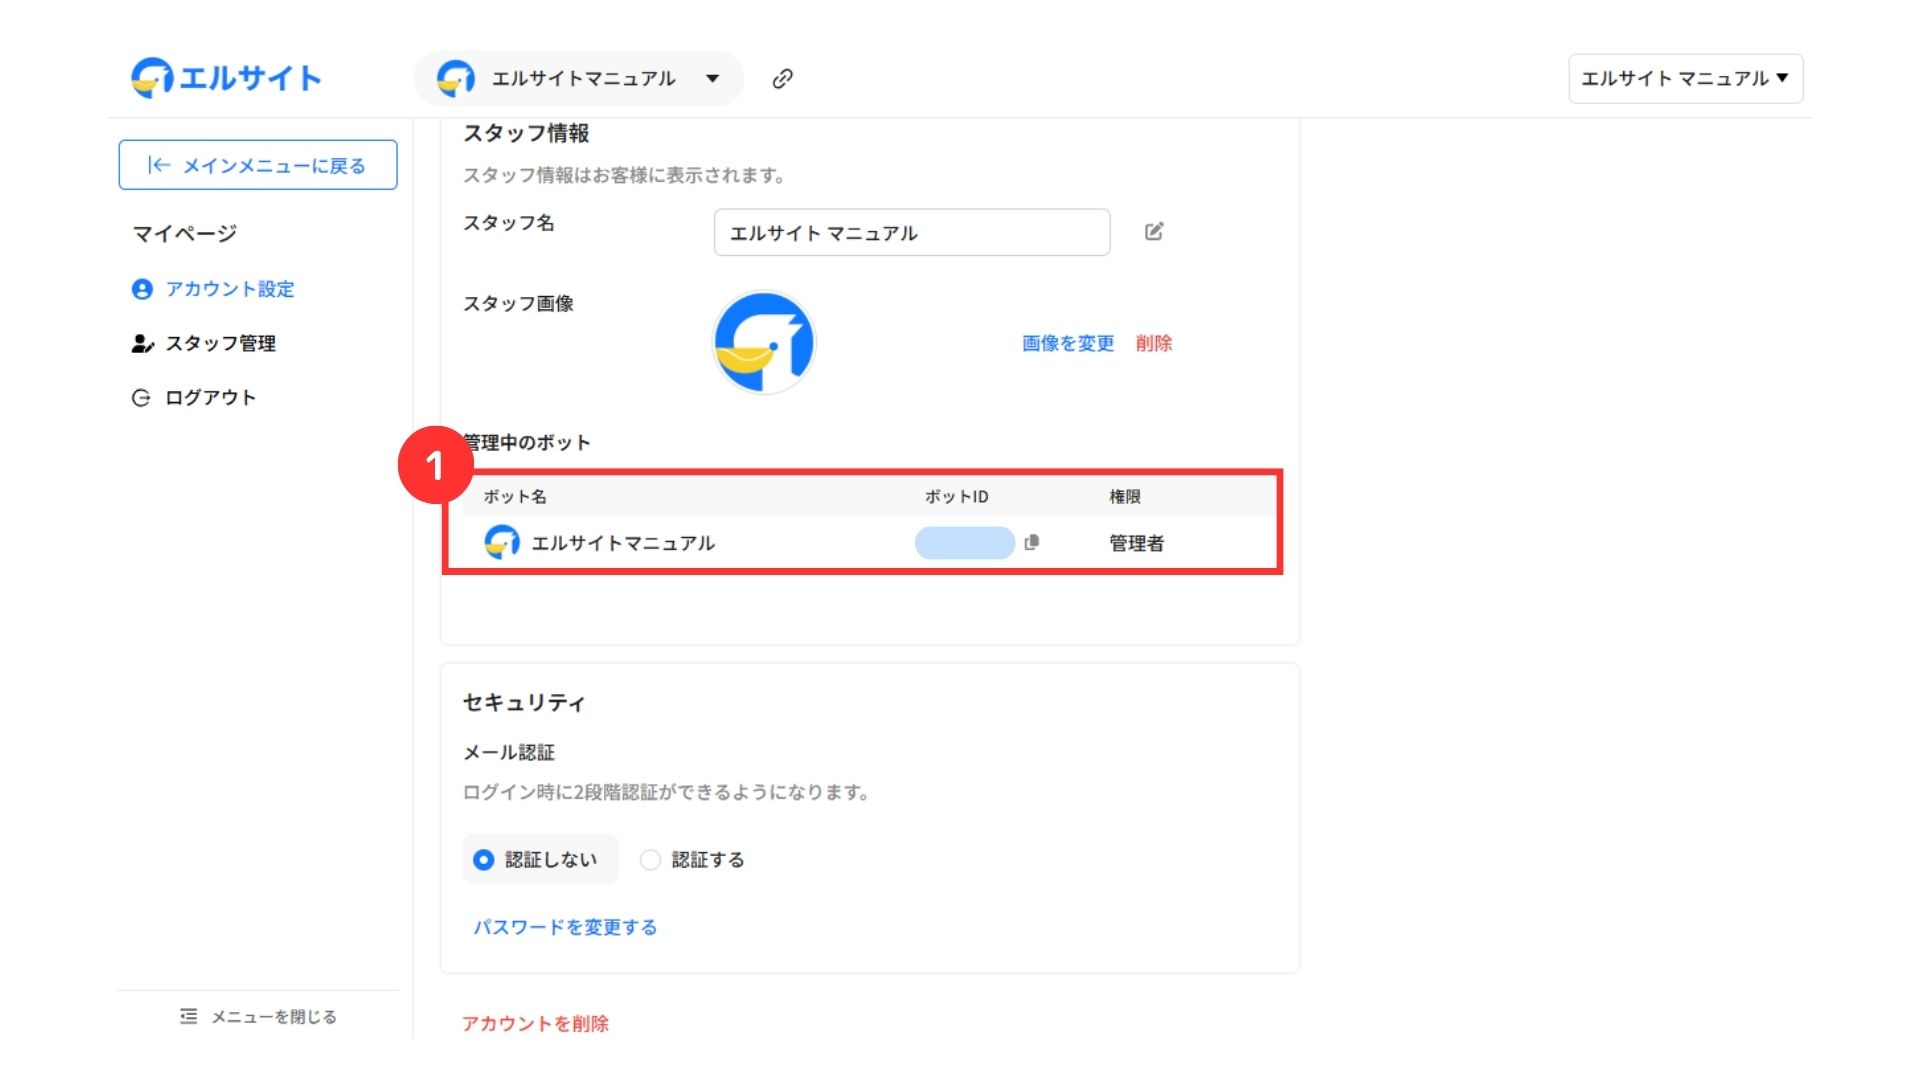Click the bot avatar icon in table row
The height and width of the screenshot is (1080, 1920).
501,542
